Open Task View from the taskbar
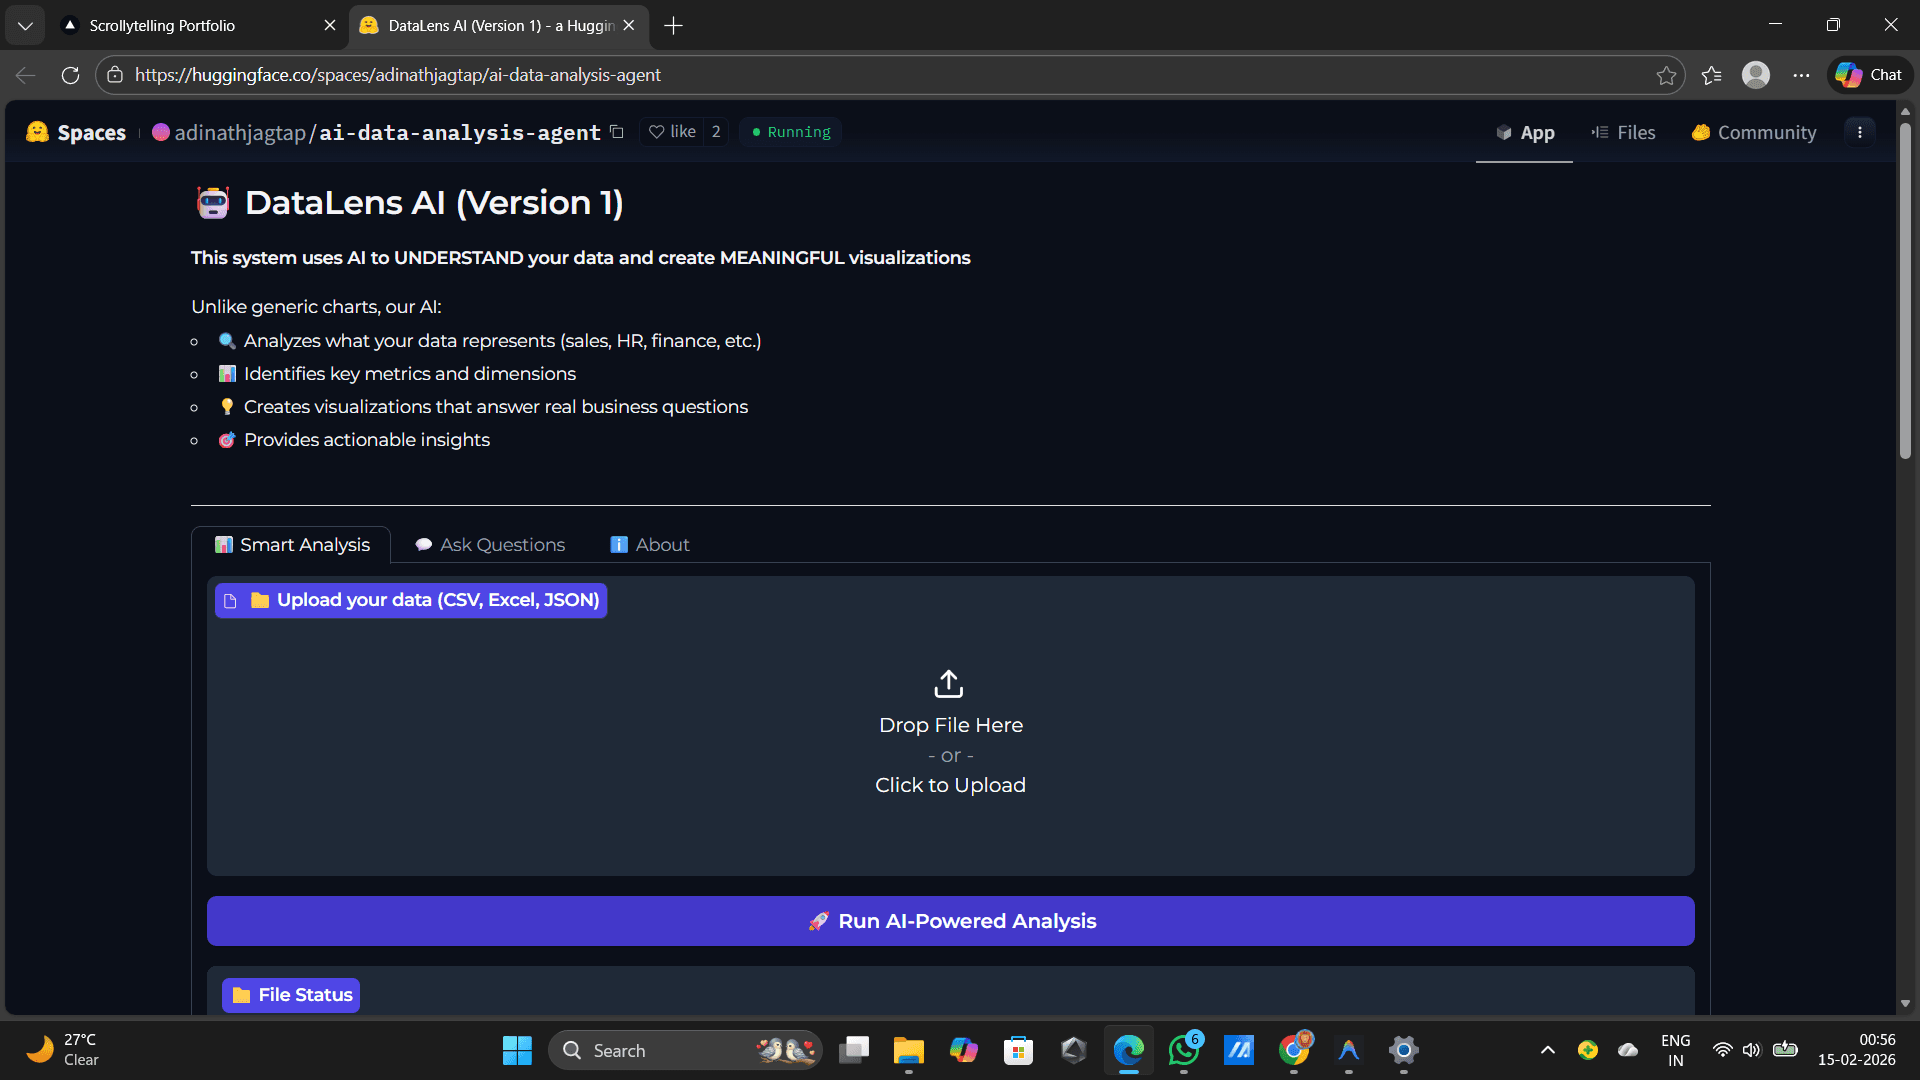Viewport: 1920px width, 1080px height. coord(854,1050)
